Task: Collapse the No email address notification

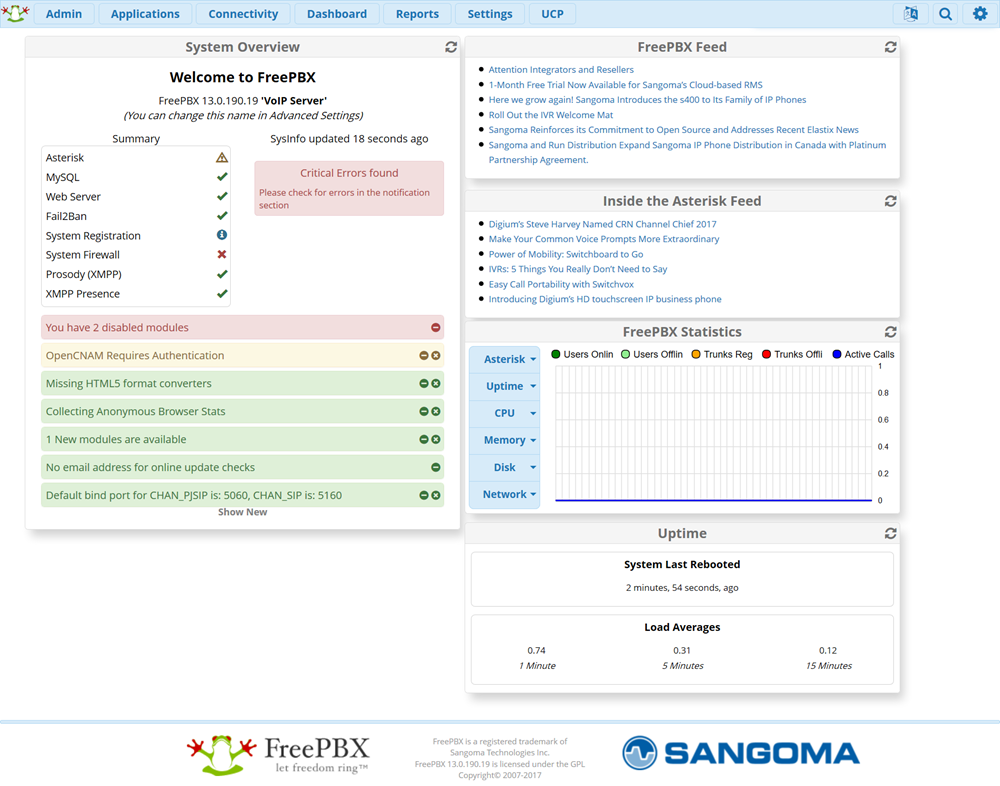Action: pyautogui.click(x=436, y=468)
